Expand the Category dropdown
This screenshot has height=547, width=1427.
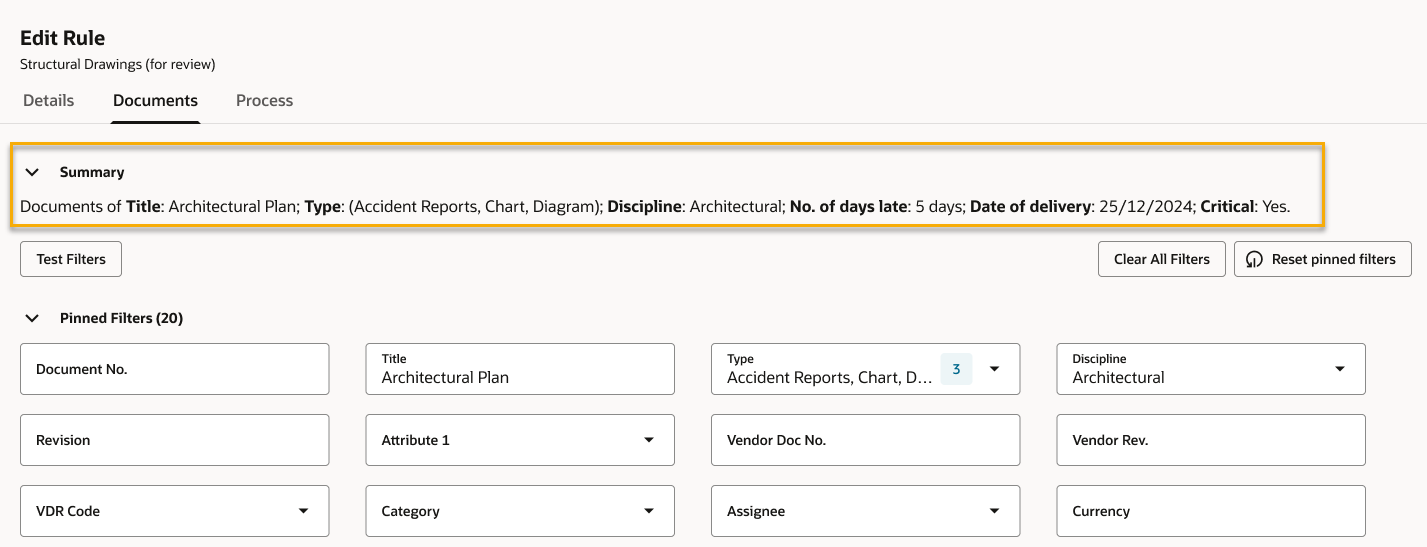[648, 511]
